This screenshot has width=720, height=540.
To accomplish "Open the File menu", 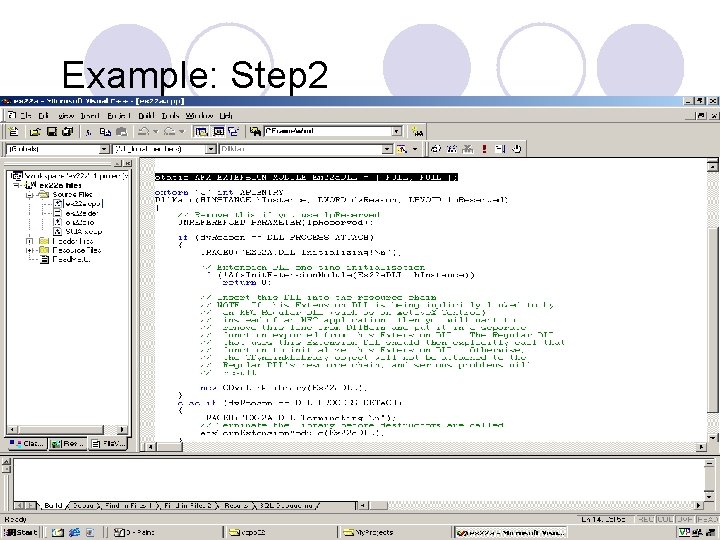I will (x=26, y=116).
